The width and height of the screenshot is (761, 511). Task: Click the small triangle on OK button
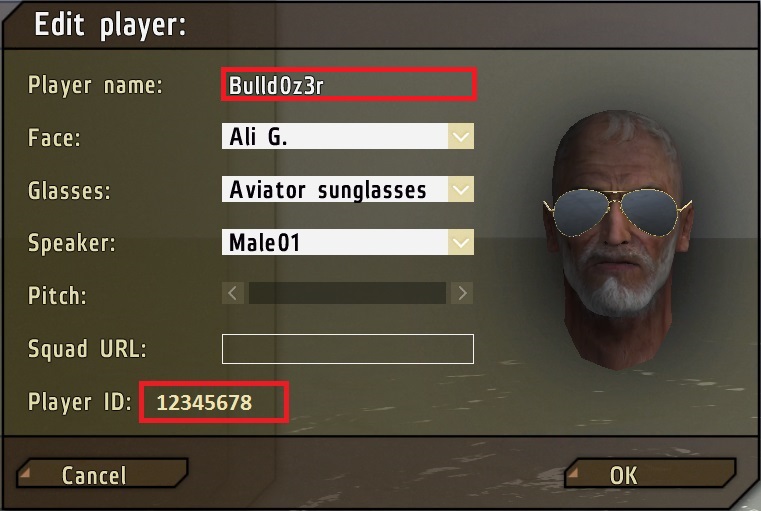point(573,471)
